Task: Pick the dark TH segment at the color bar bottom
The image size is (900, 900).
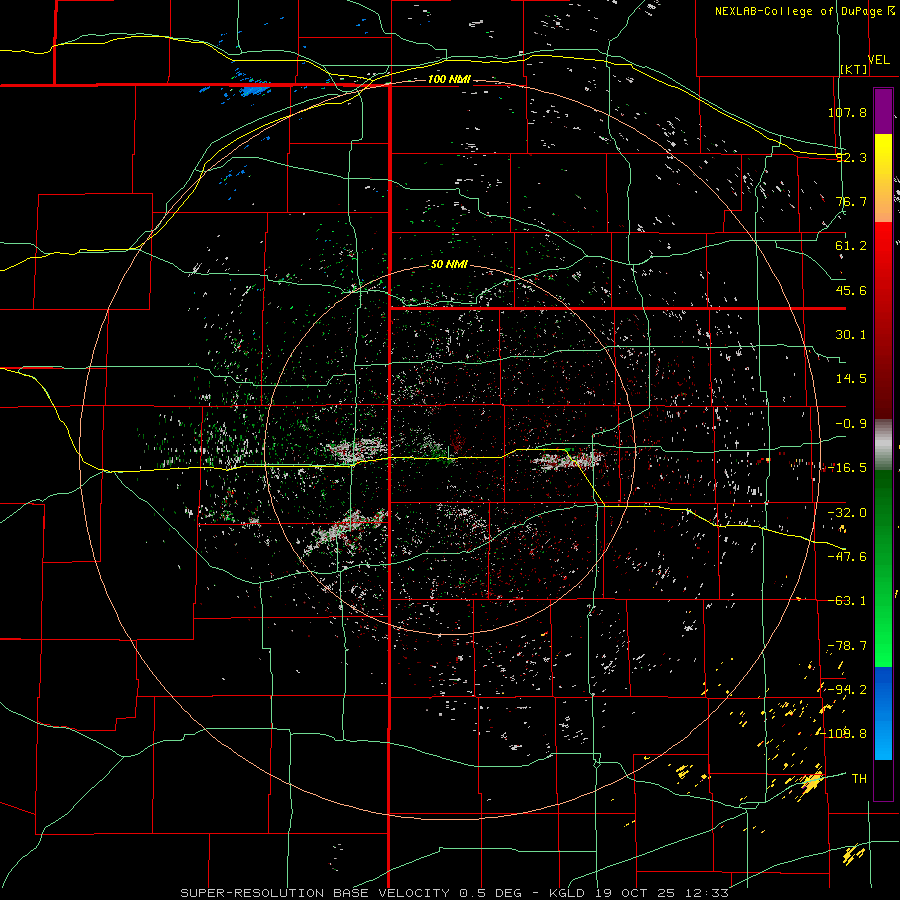Action: click(883, 779)
